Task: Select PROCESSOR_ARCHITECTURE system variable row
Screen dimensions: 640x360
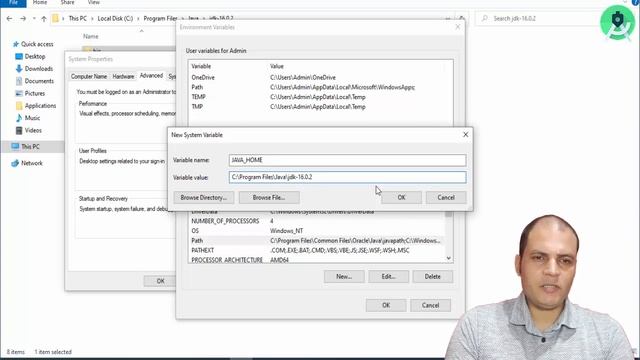Action: pos(317,260)
